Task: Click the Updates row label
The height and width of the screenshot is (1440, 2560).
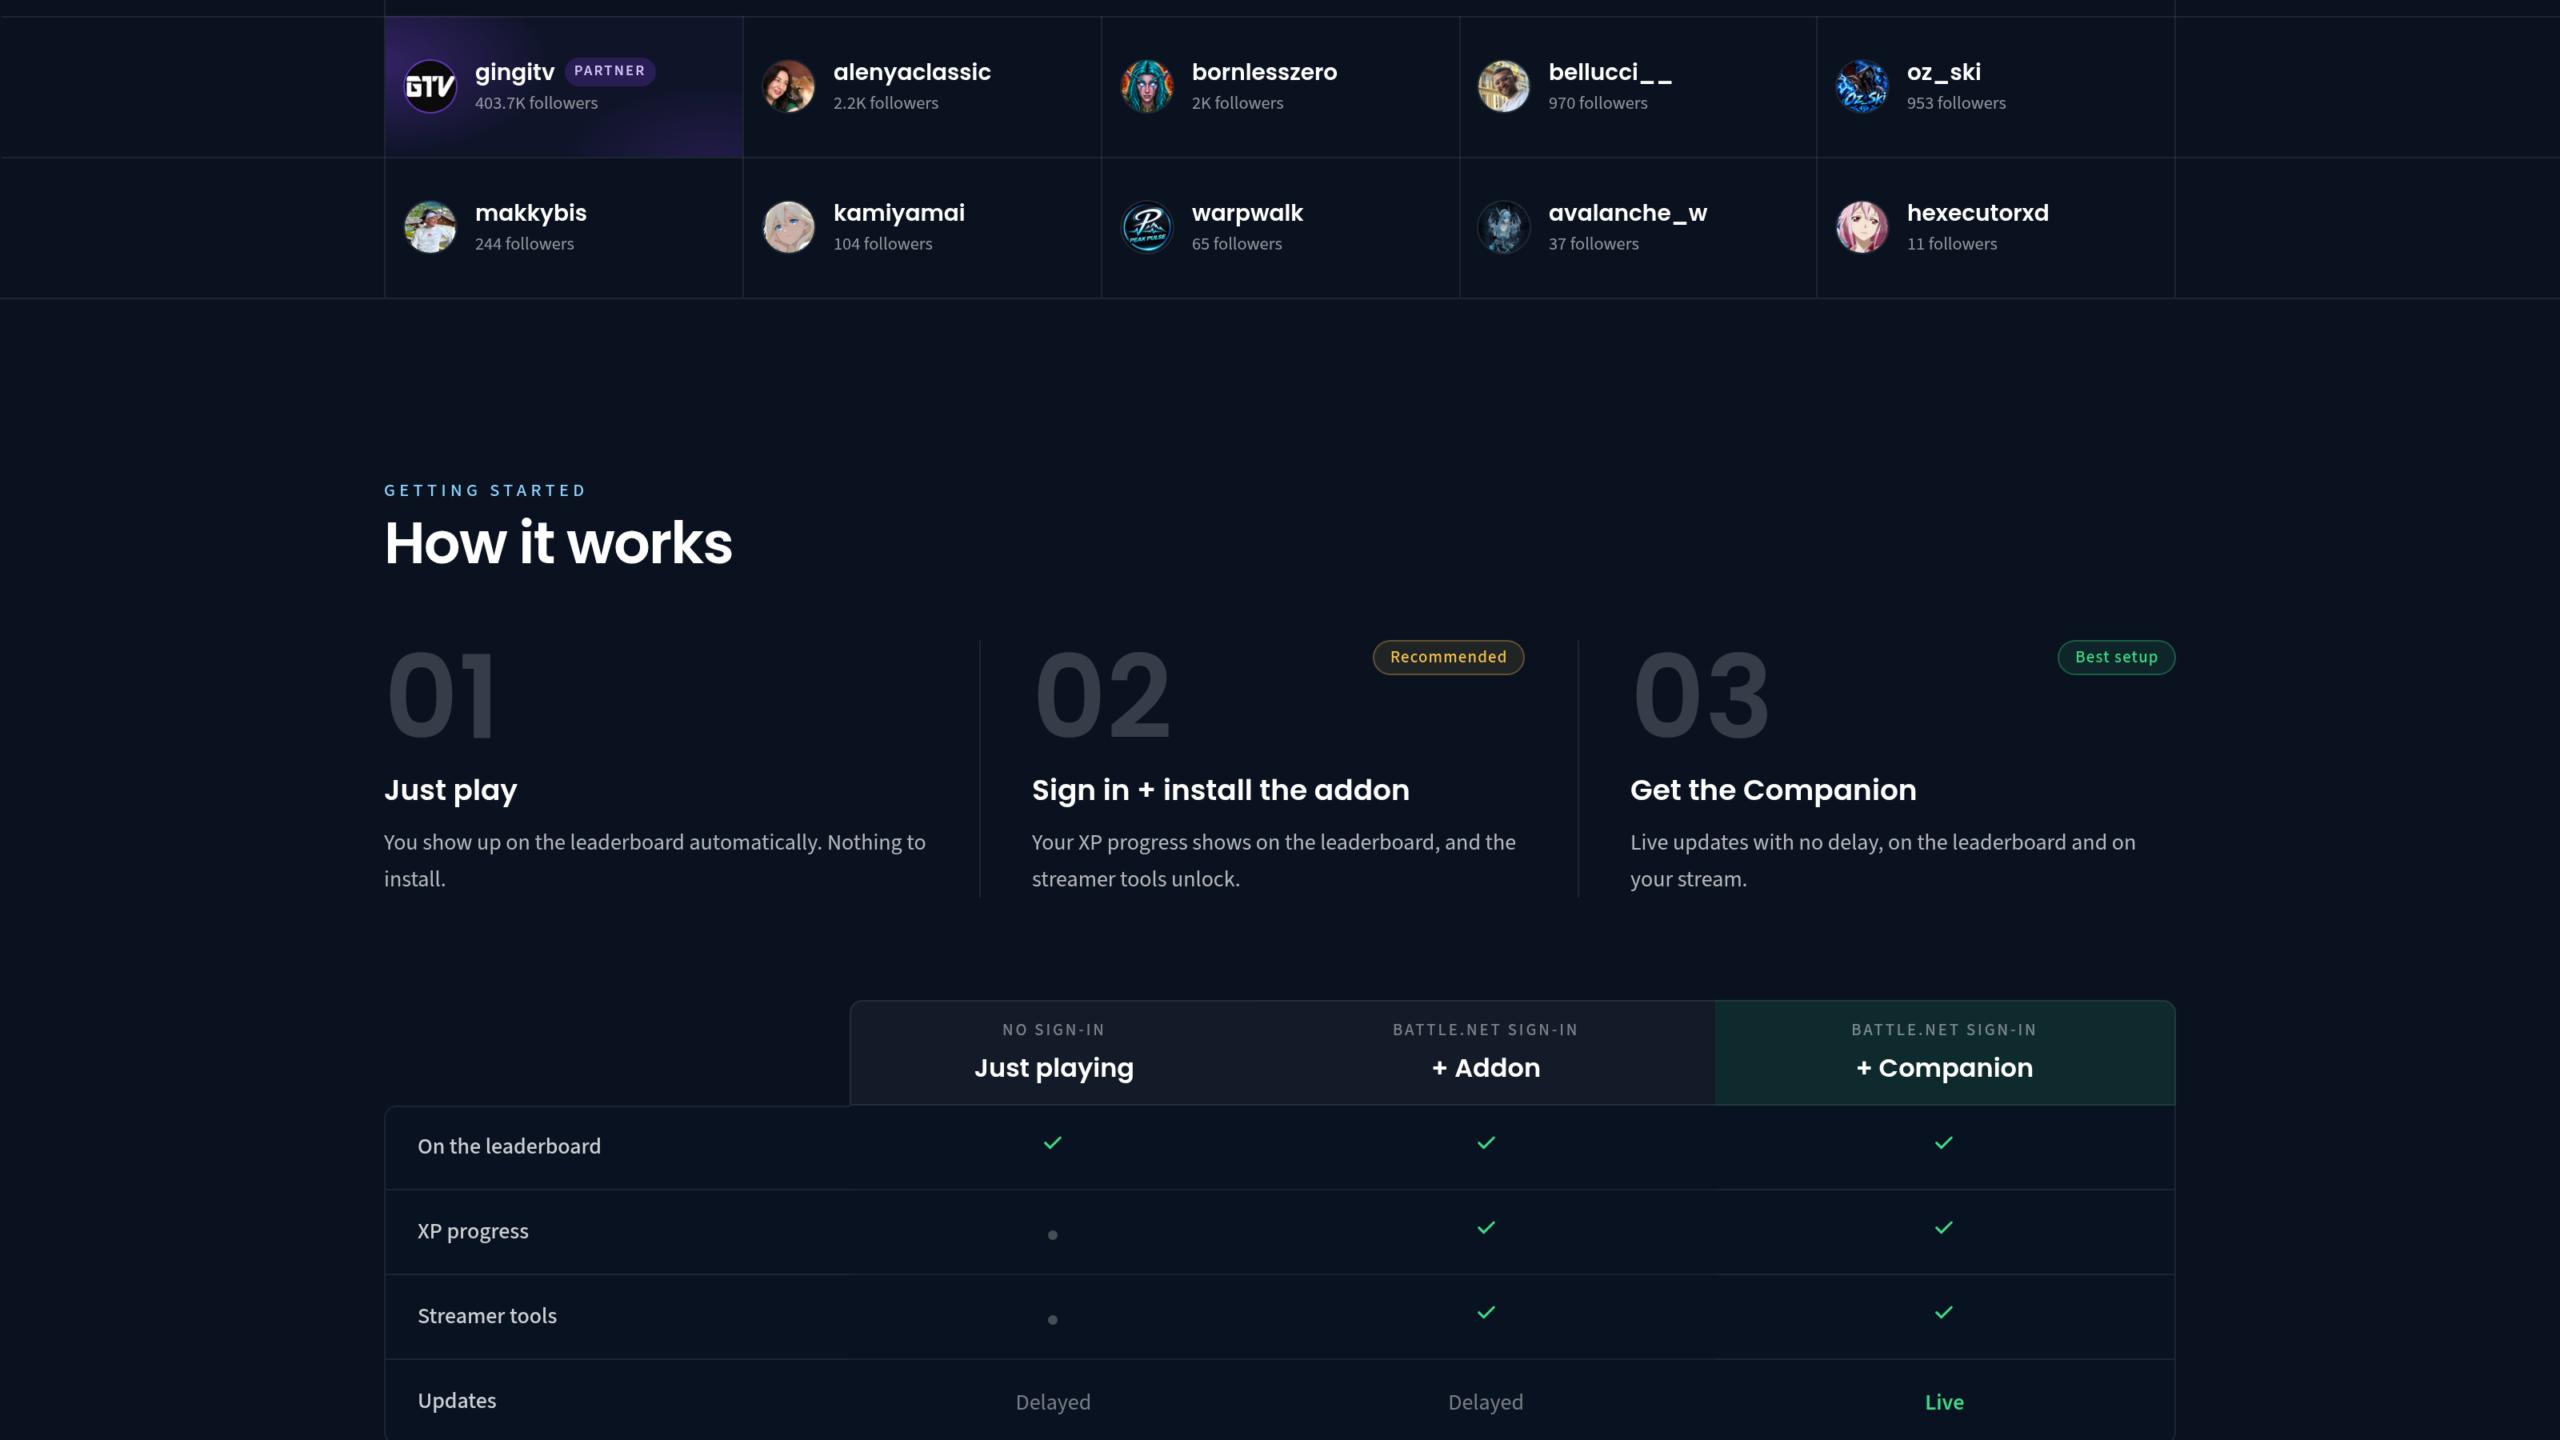Action: 457,1401
